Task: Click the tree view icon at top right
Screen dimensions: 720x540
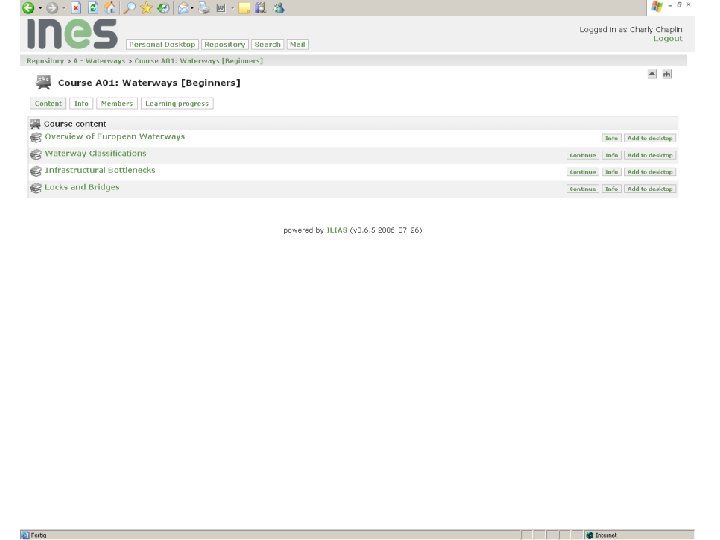Action: click(667, 74)
